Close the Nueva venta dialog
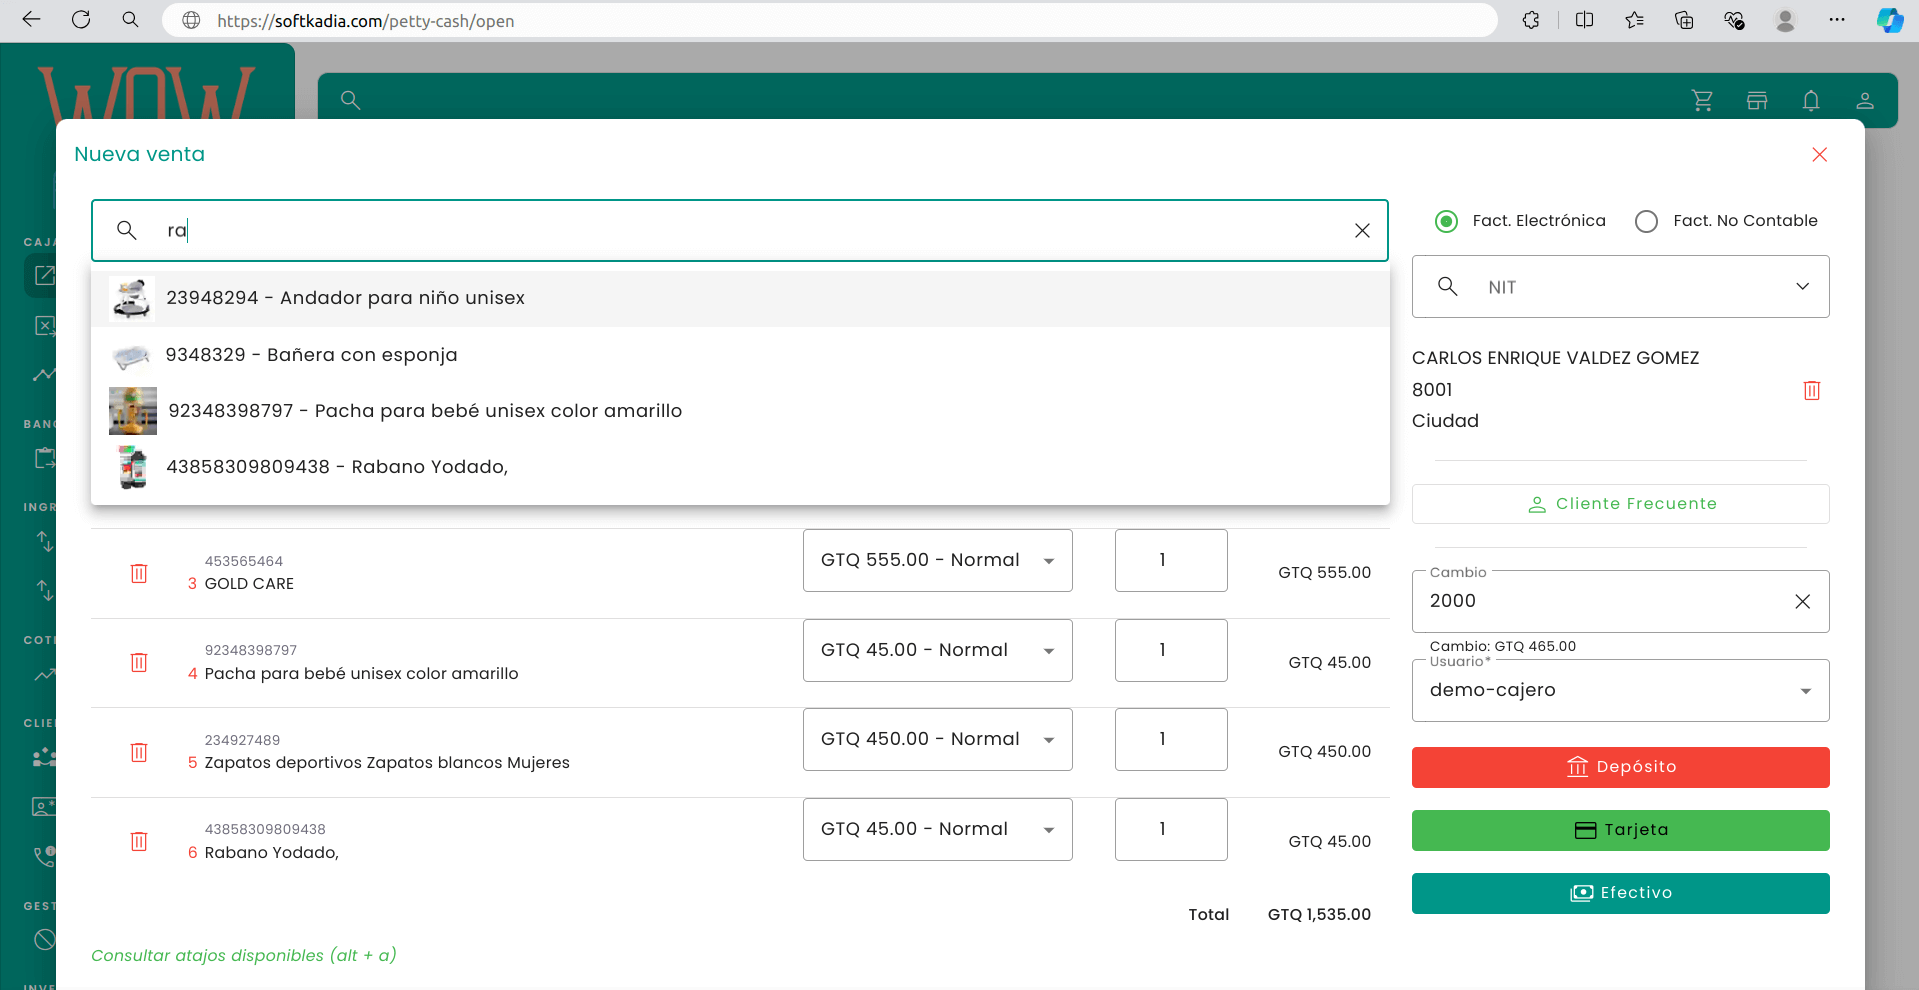 pos(1819,155)
